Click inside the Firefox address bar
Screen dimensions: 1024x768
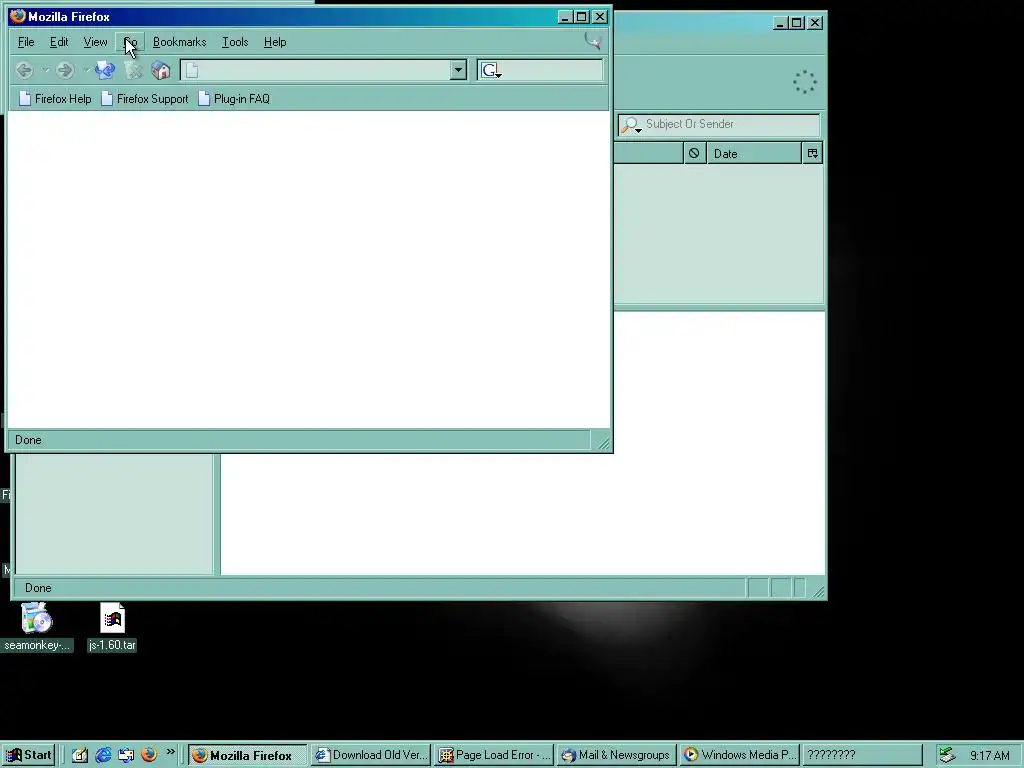(x=325, y=70)
